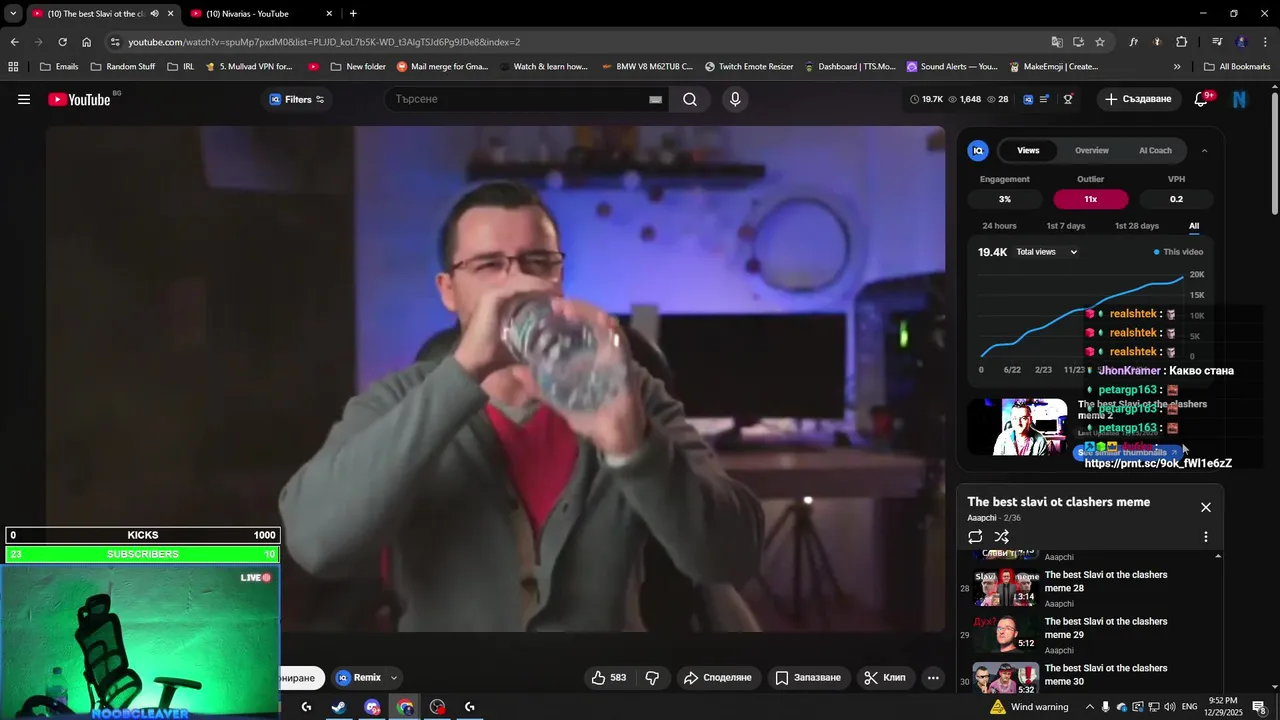Reload the page

62,42
